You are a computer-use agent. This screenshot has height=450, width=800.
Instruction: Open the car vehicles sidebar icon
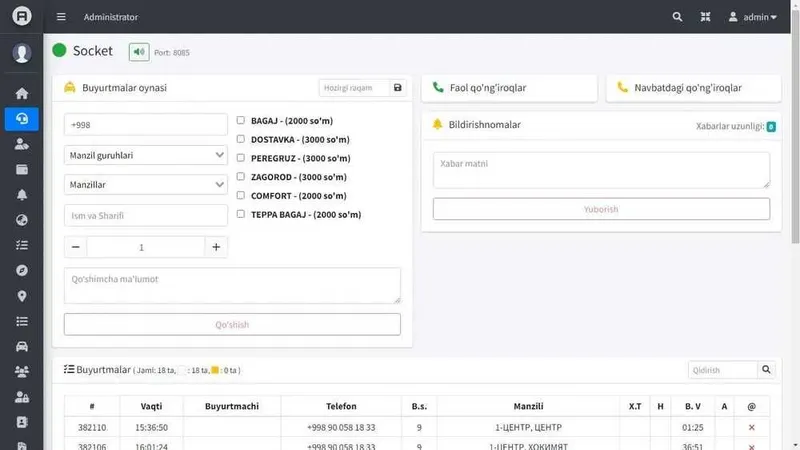click(x=21, y=346)
